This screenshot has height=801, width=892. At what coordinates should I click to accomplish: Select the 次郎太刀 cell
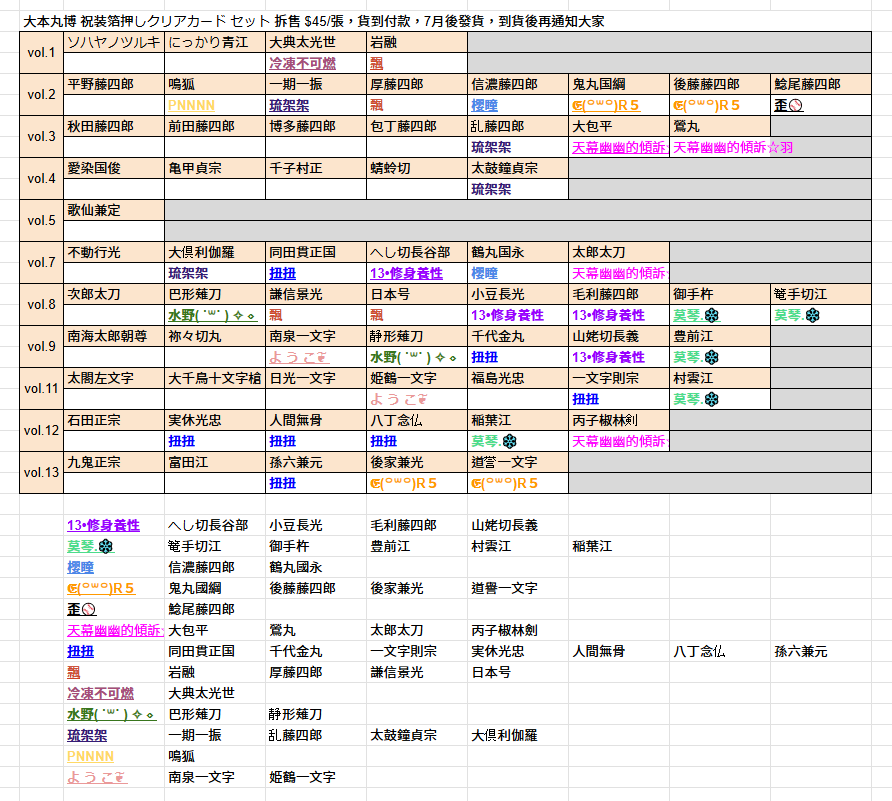114,295
